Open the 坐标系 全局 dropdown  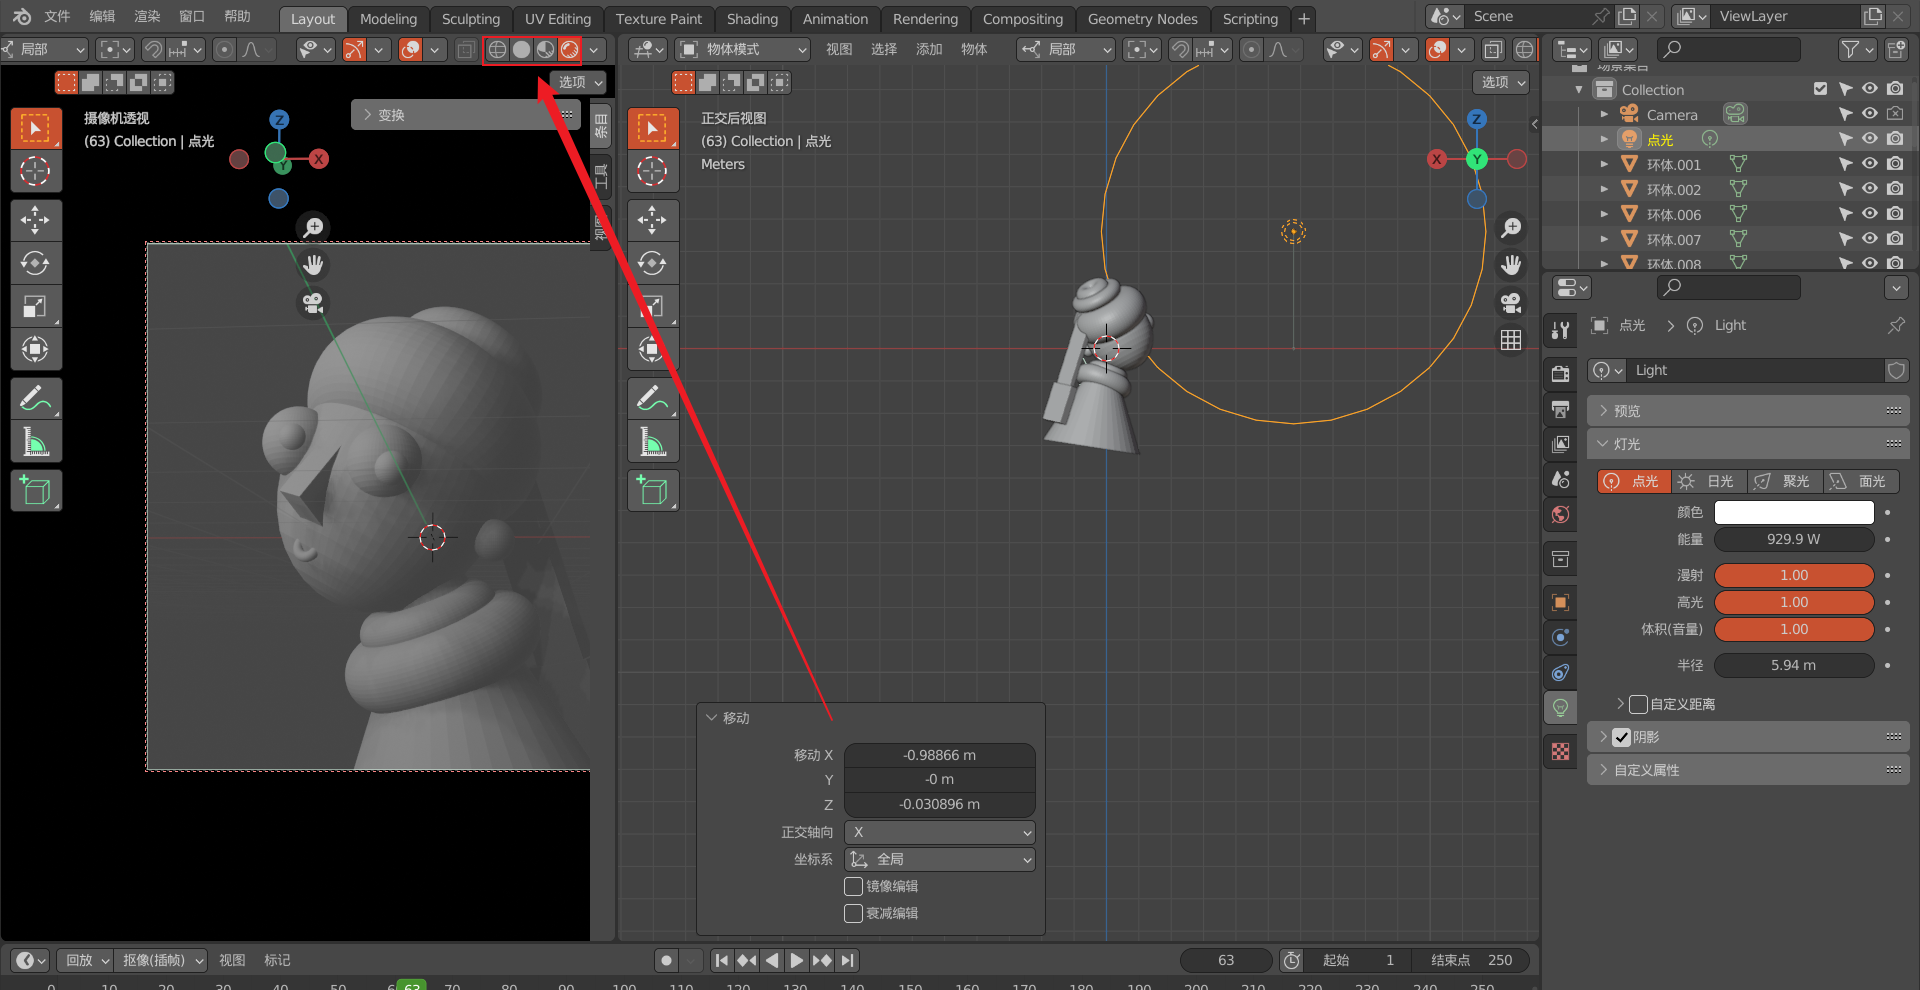coord(940,859)
